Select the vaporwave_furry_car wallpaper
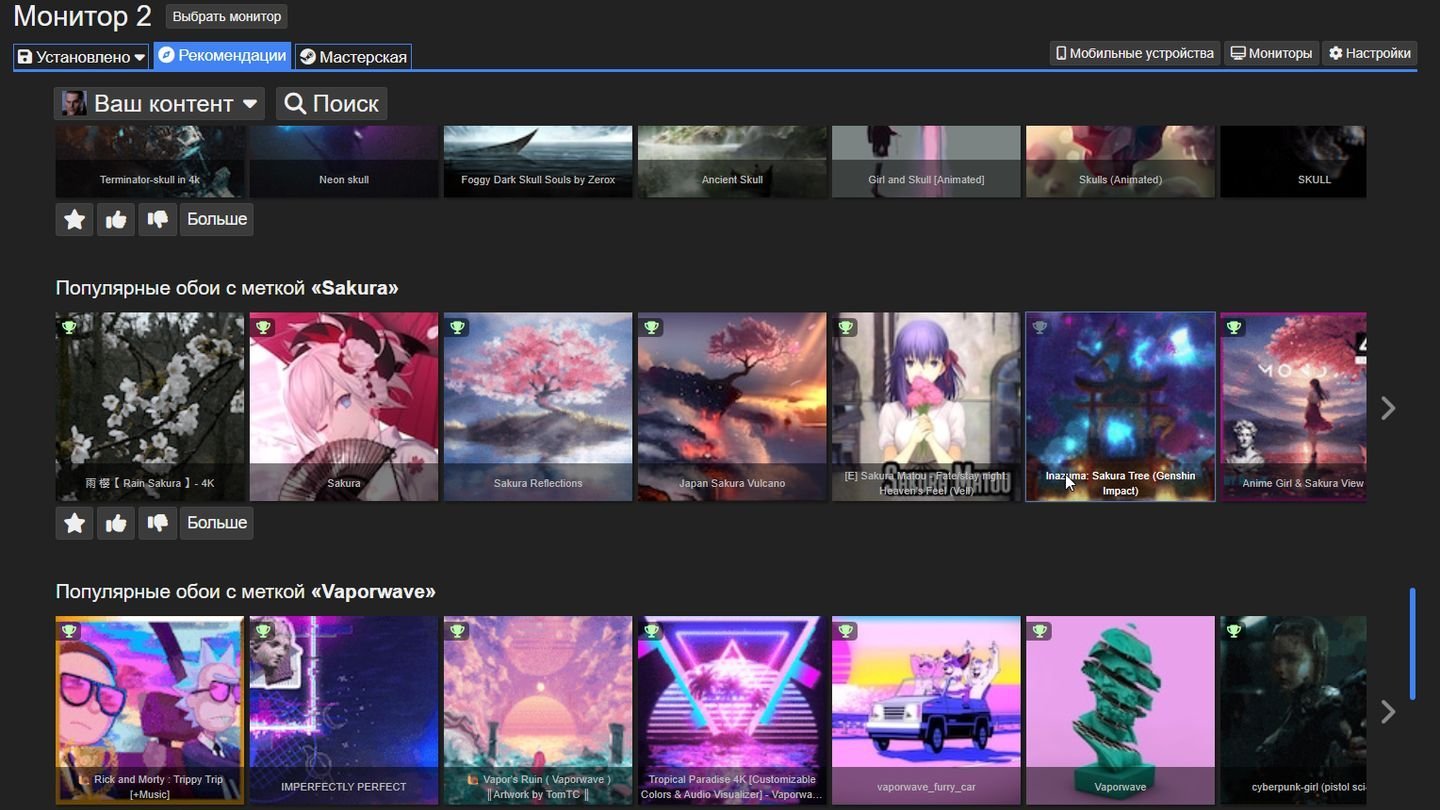 click(x=926, y=710)
